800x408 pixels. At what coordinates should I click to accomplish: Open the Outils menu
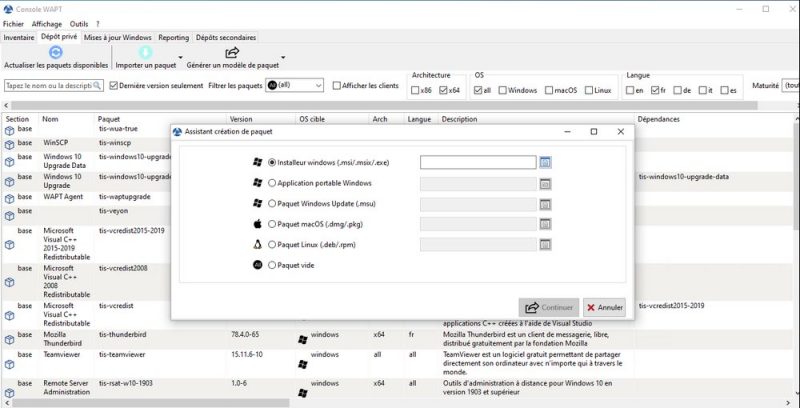pos(79,23)
